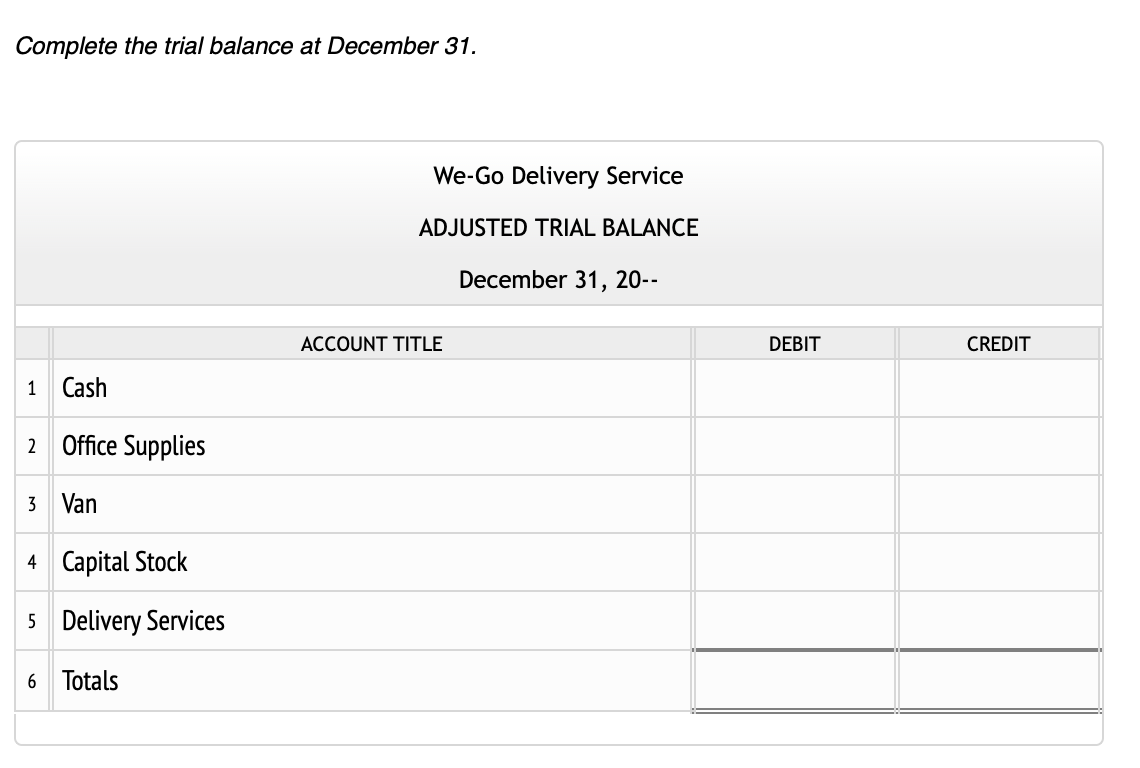The height and width of the screenshot is (768, 1140).
Task: Click the ACCOUNT TITLE column header
Action: click(371, 344)
